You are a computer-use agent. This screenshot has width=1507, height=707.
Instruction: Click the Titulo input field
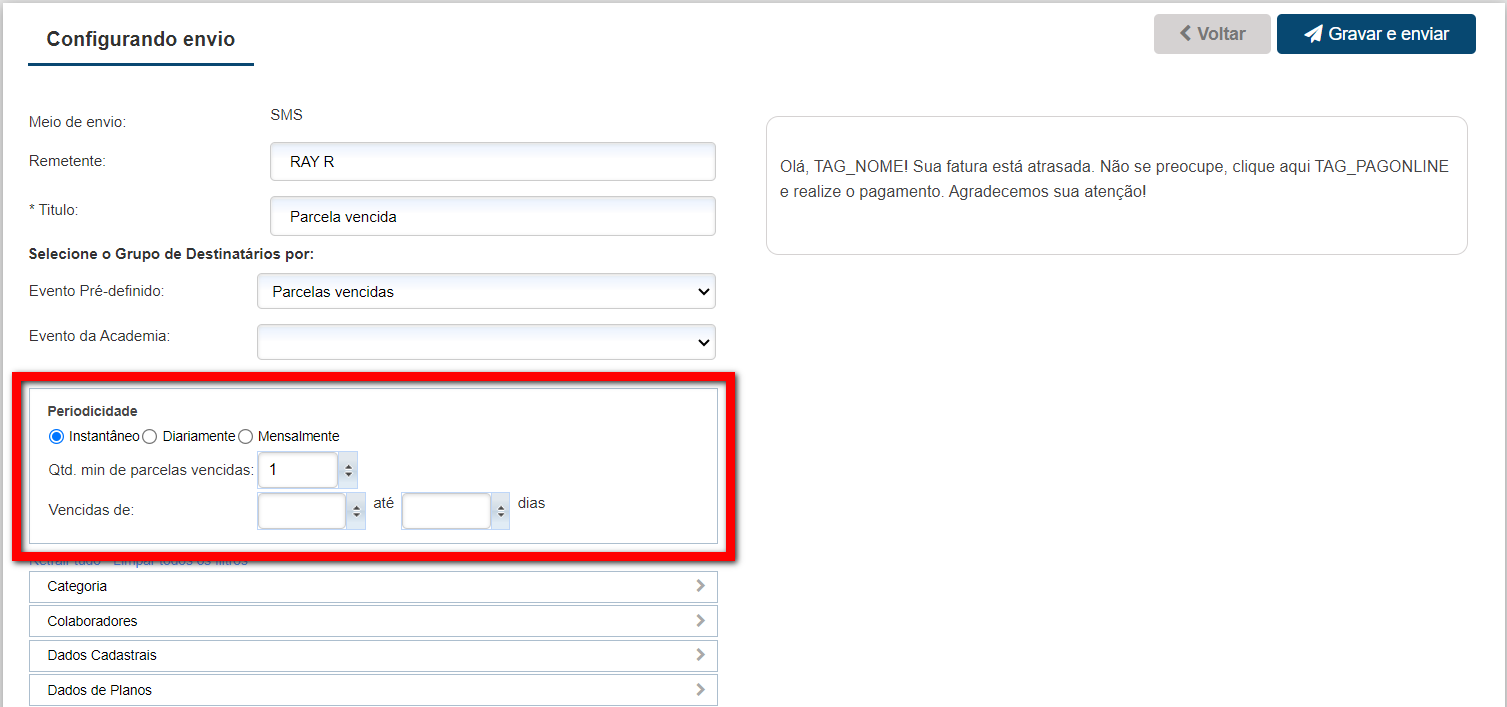(x=492, y=216)
